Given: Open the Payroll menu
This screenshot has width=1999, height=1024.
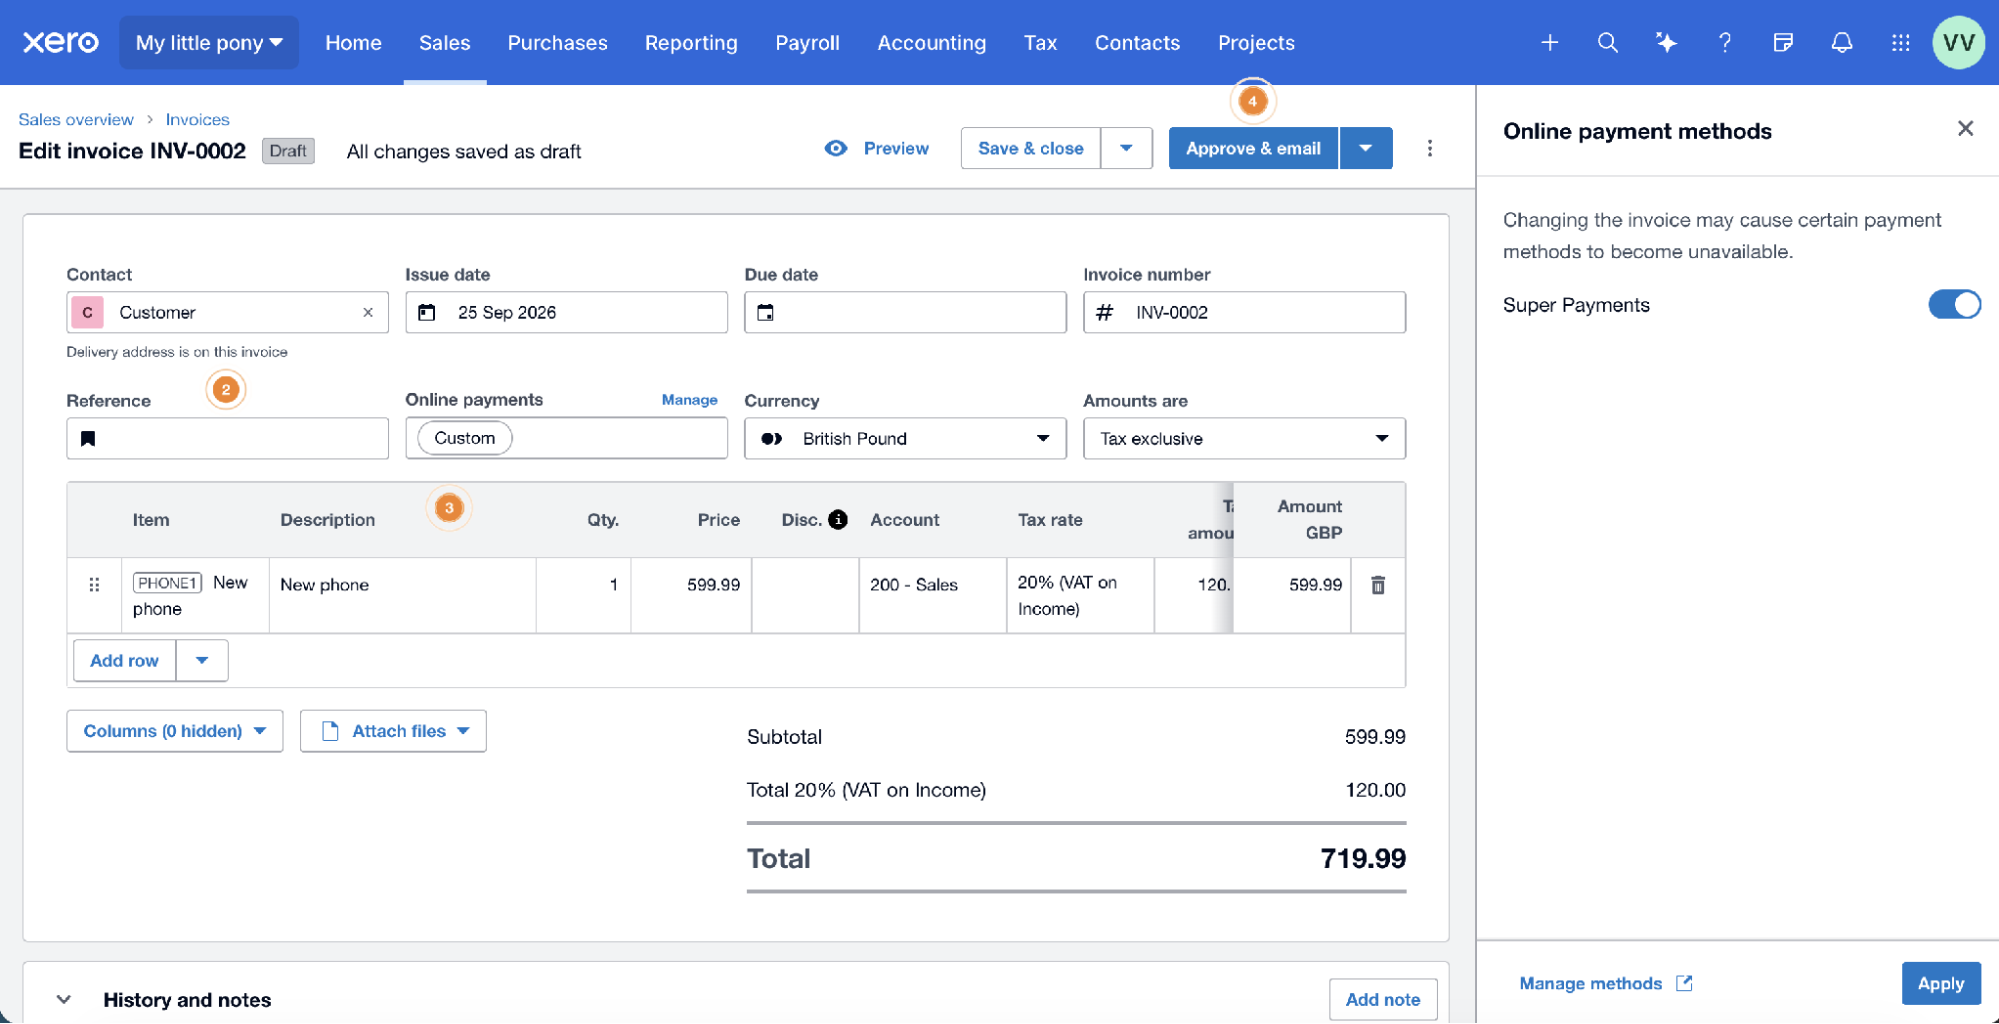Looking at the screenshot, I should [x=807, y=42].
